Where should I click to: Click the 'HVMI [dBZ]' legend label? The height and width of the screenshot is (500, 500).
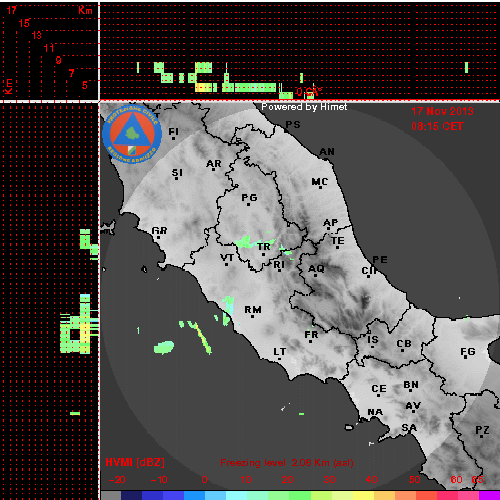(x=135, y=462)
